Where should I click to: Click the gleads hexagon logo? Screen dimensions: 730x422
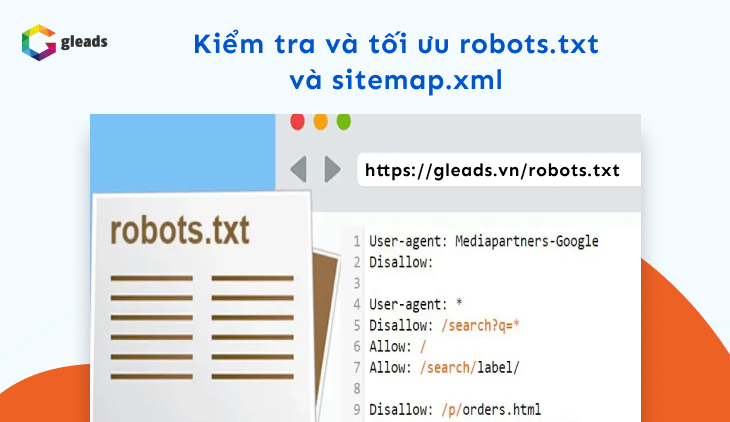(38, 43)
